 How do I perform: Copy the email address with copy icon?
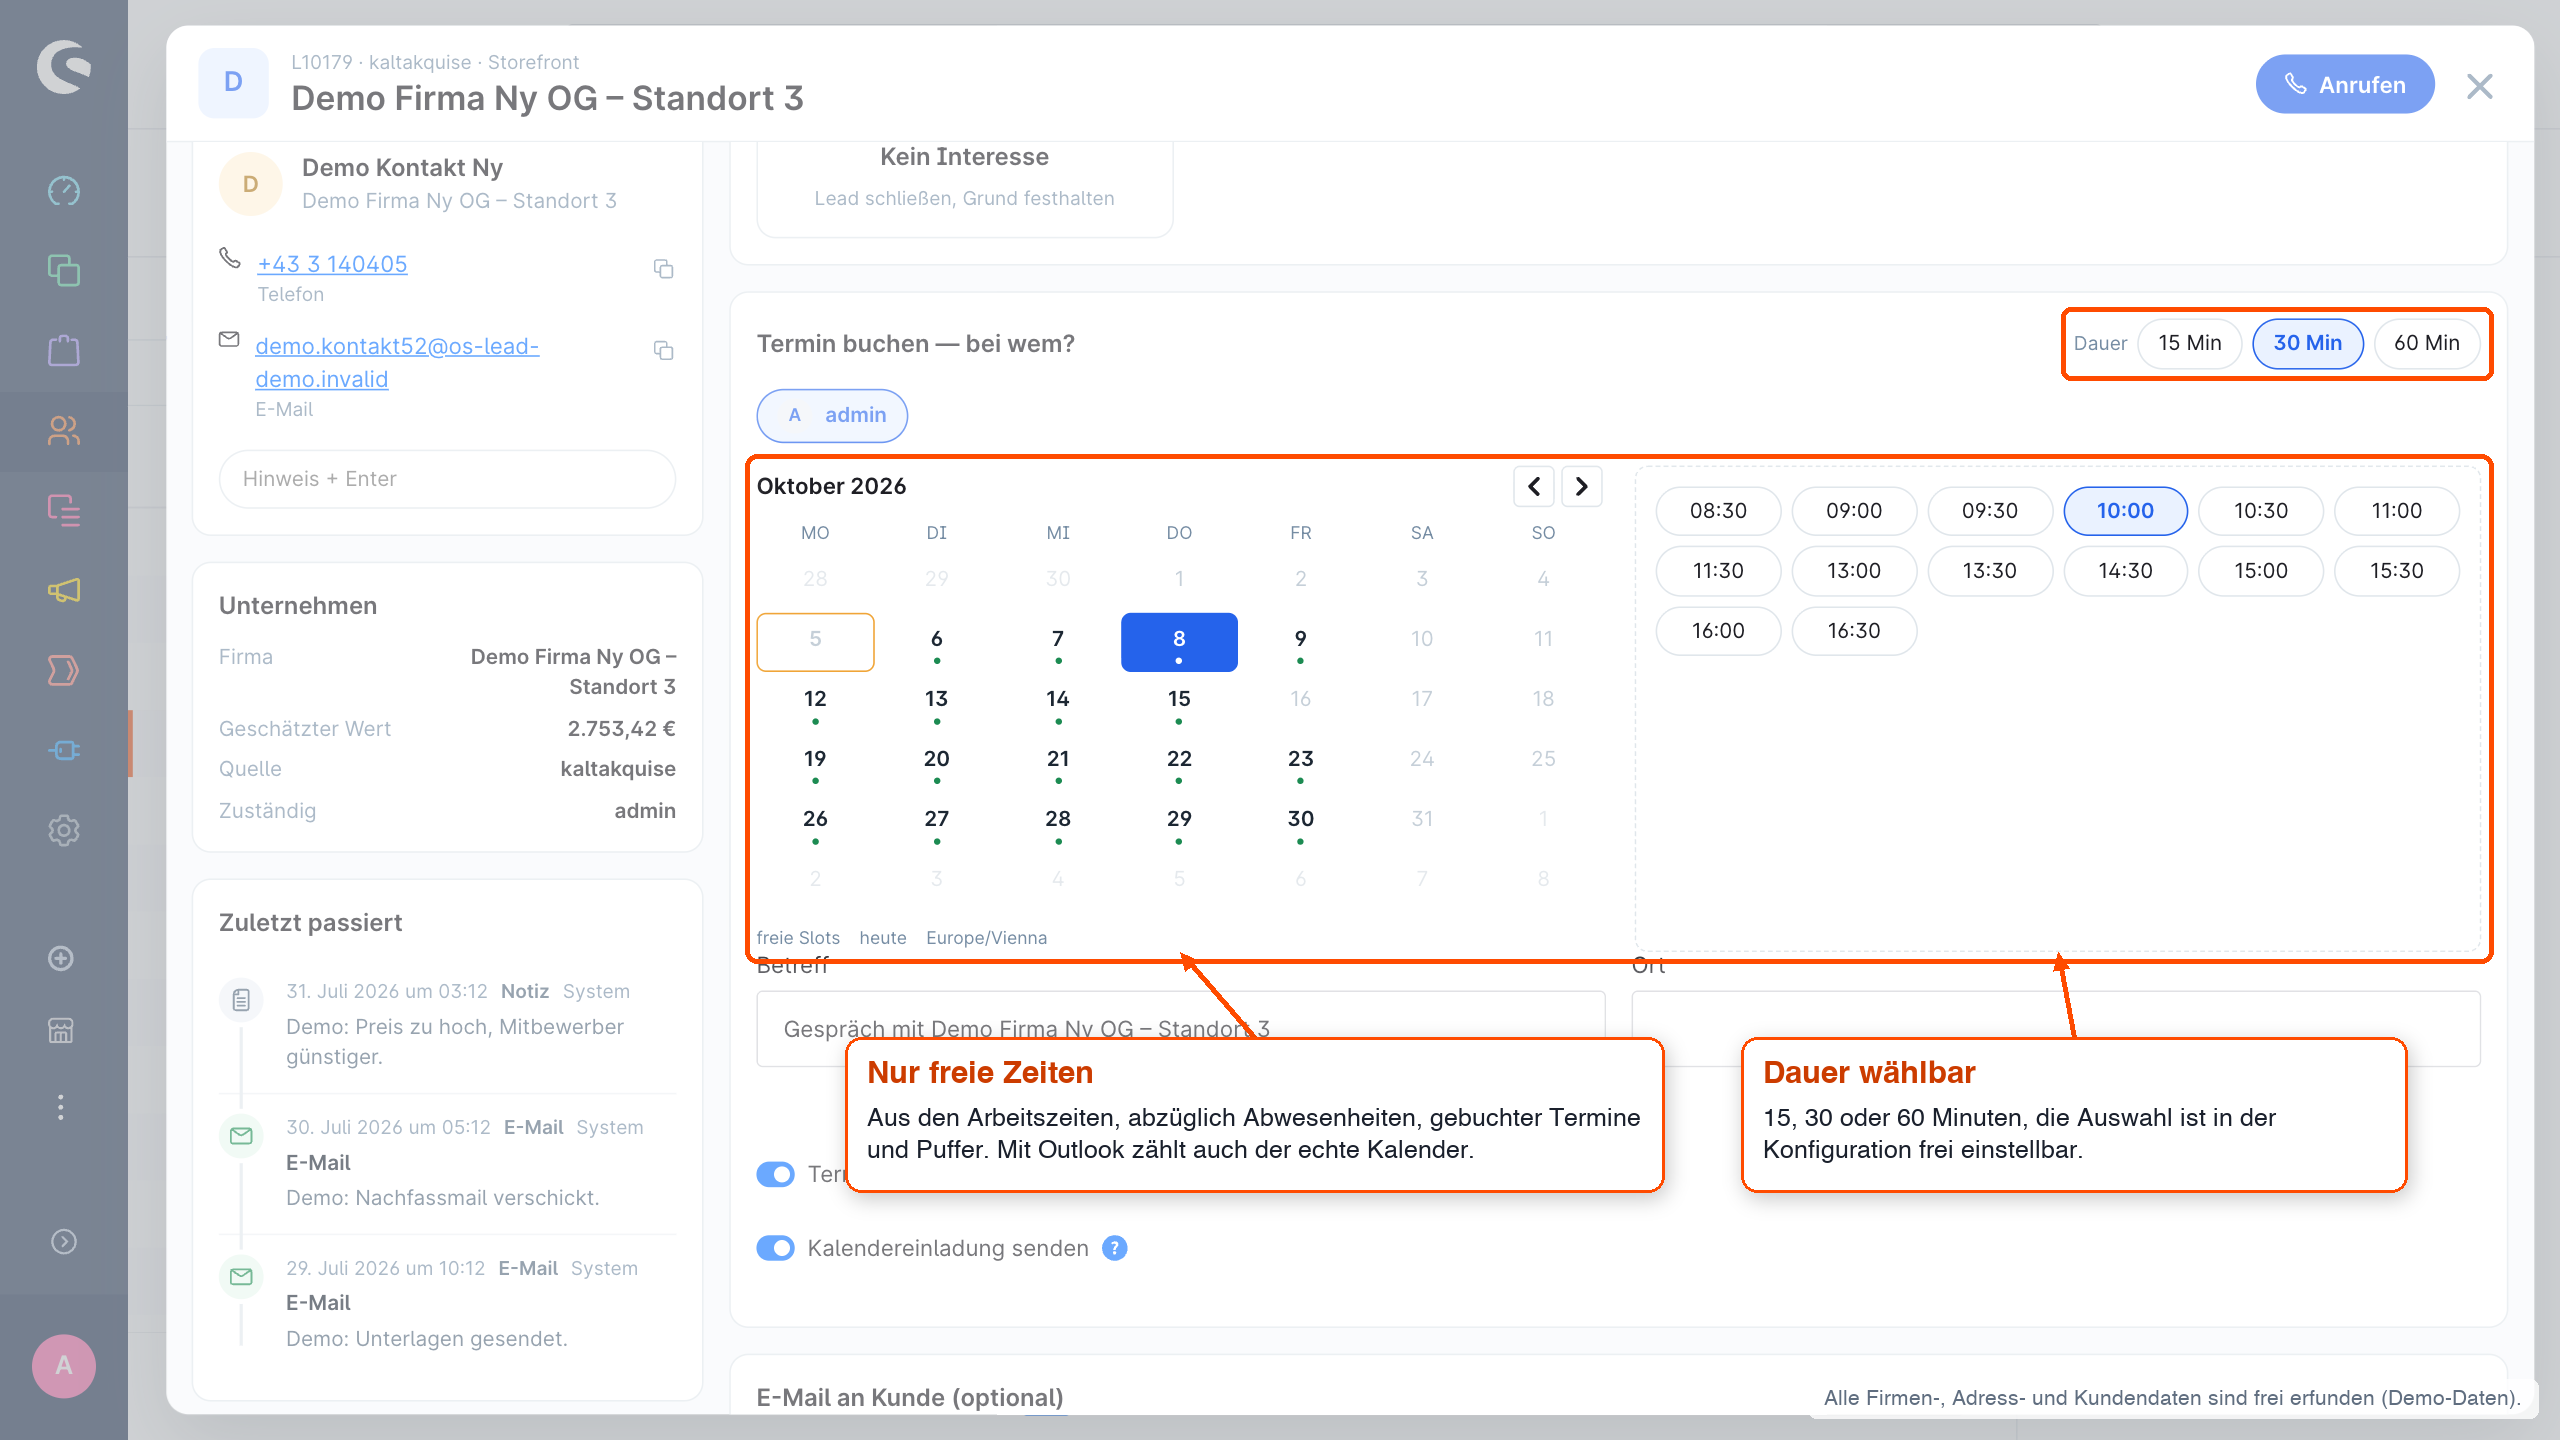coord(663,350)
